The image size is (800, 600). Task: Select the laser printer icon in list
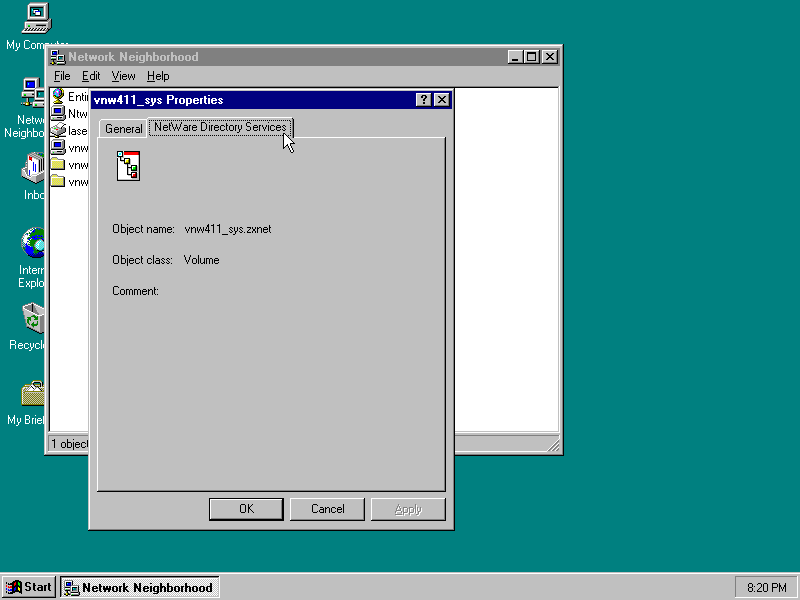58,131
